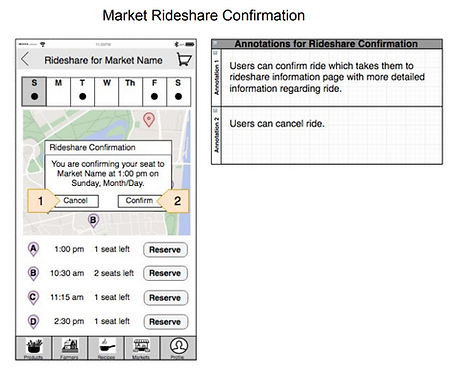Open the shopping cart icon

click(184, 59)
